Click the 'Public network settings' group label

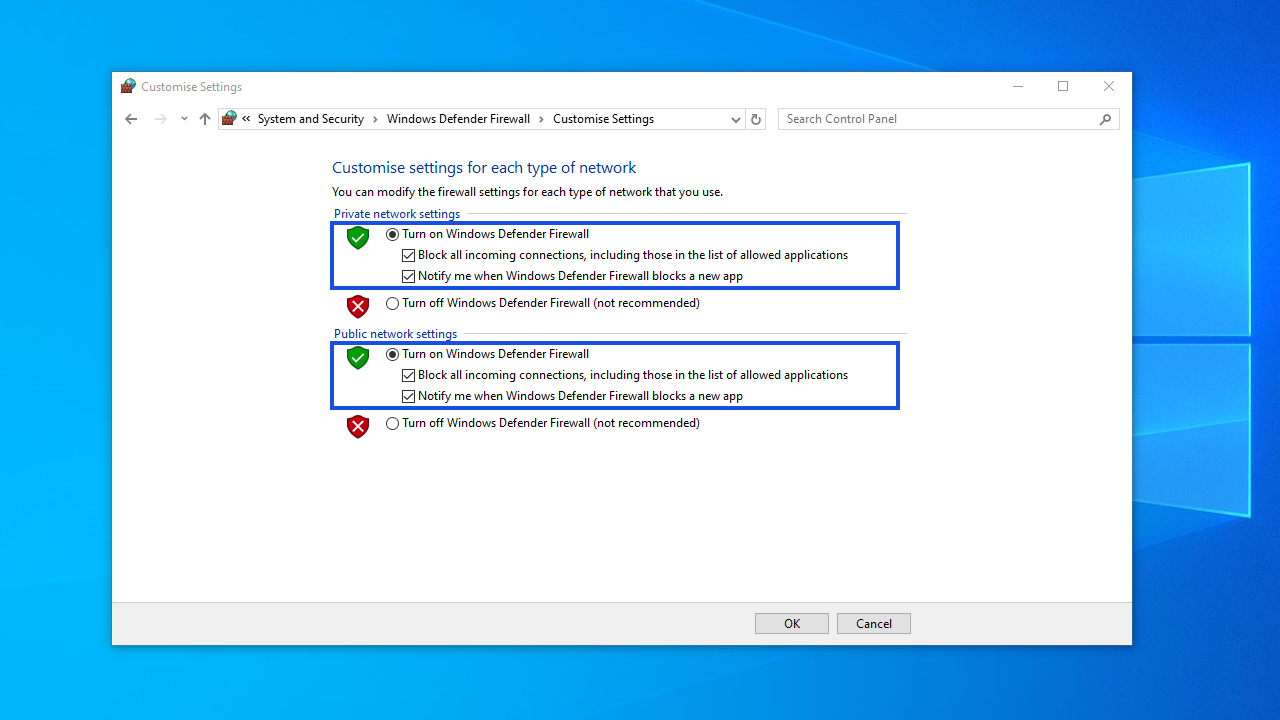tap(395, 334)
